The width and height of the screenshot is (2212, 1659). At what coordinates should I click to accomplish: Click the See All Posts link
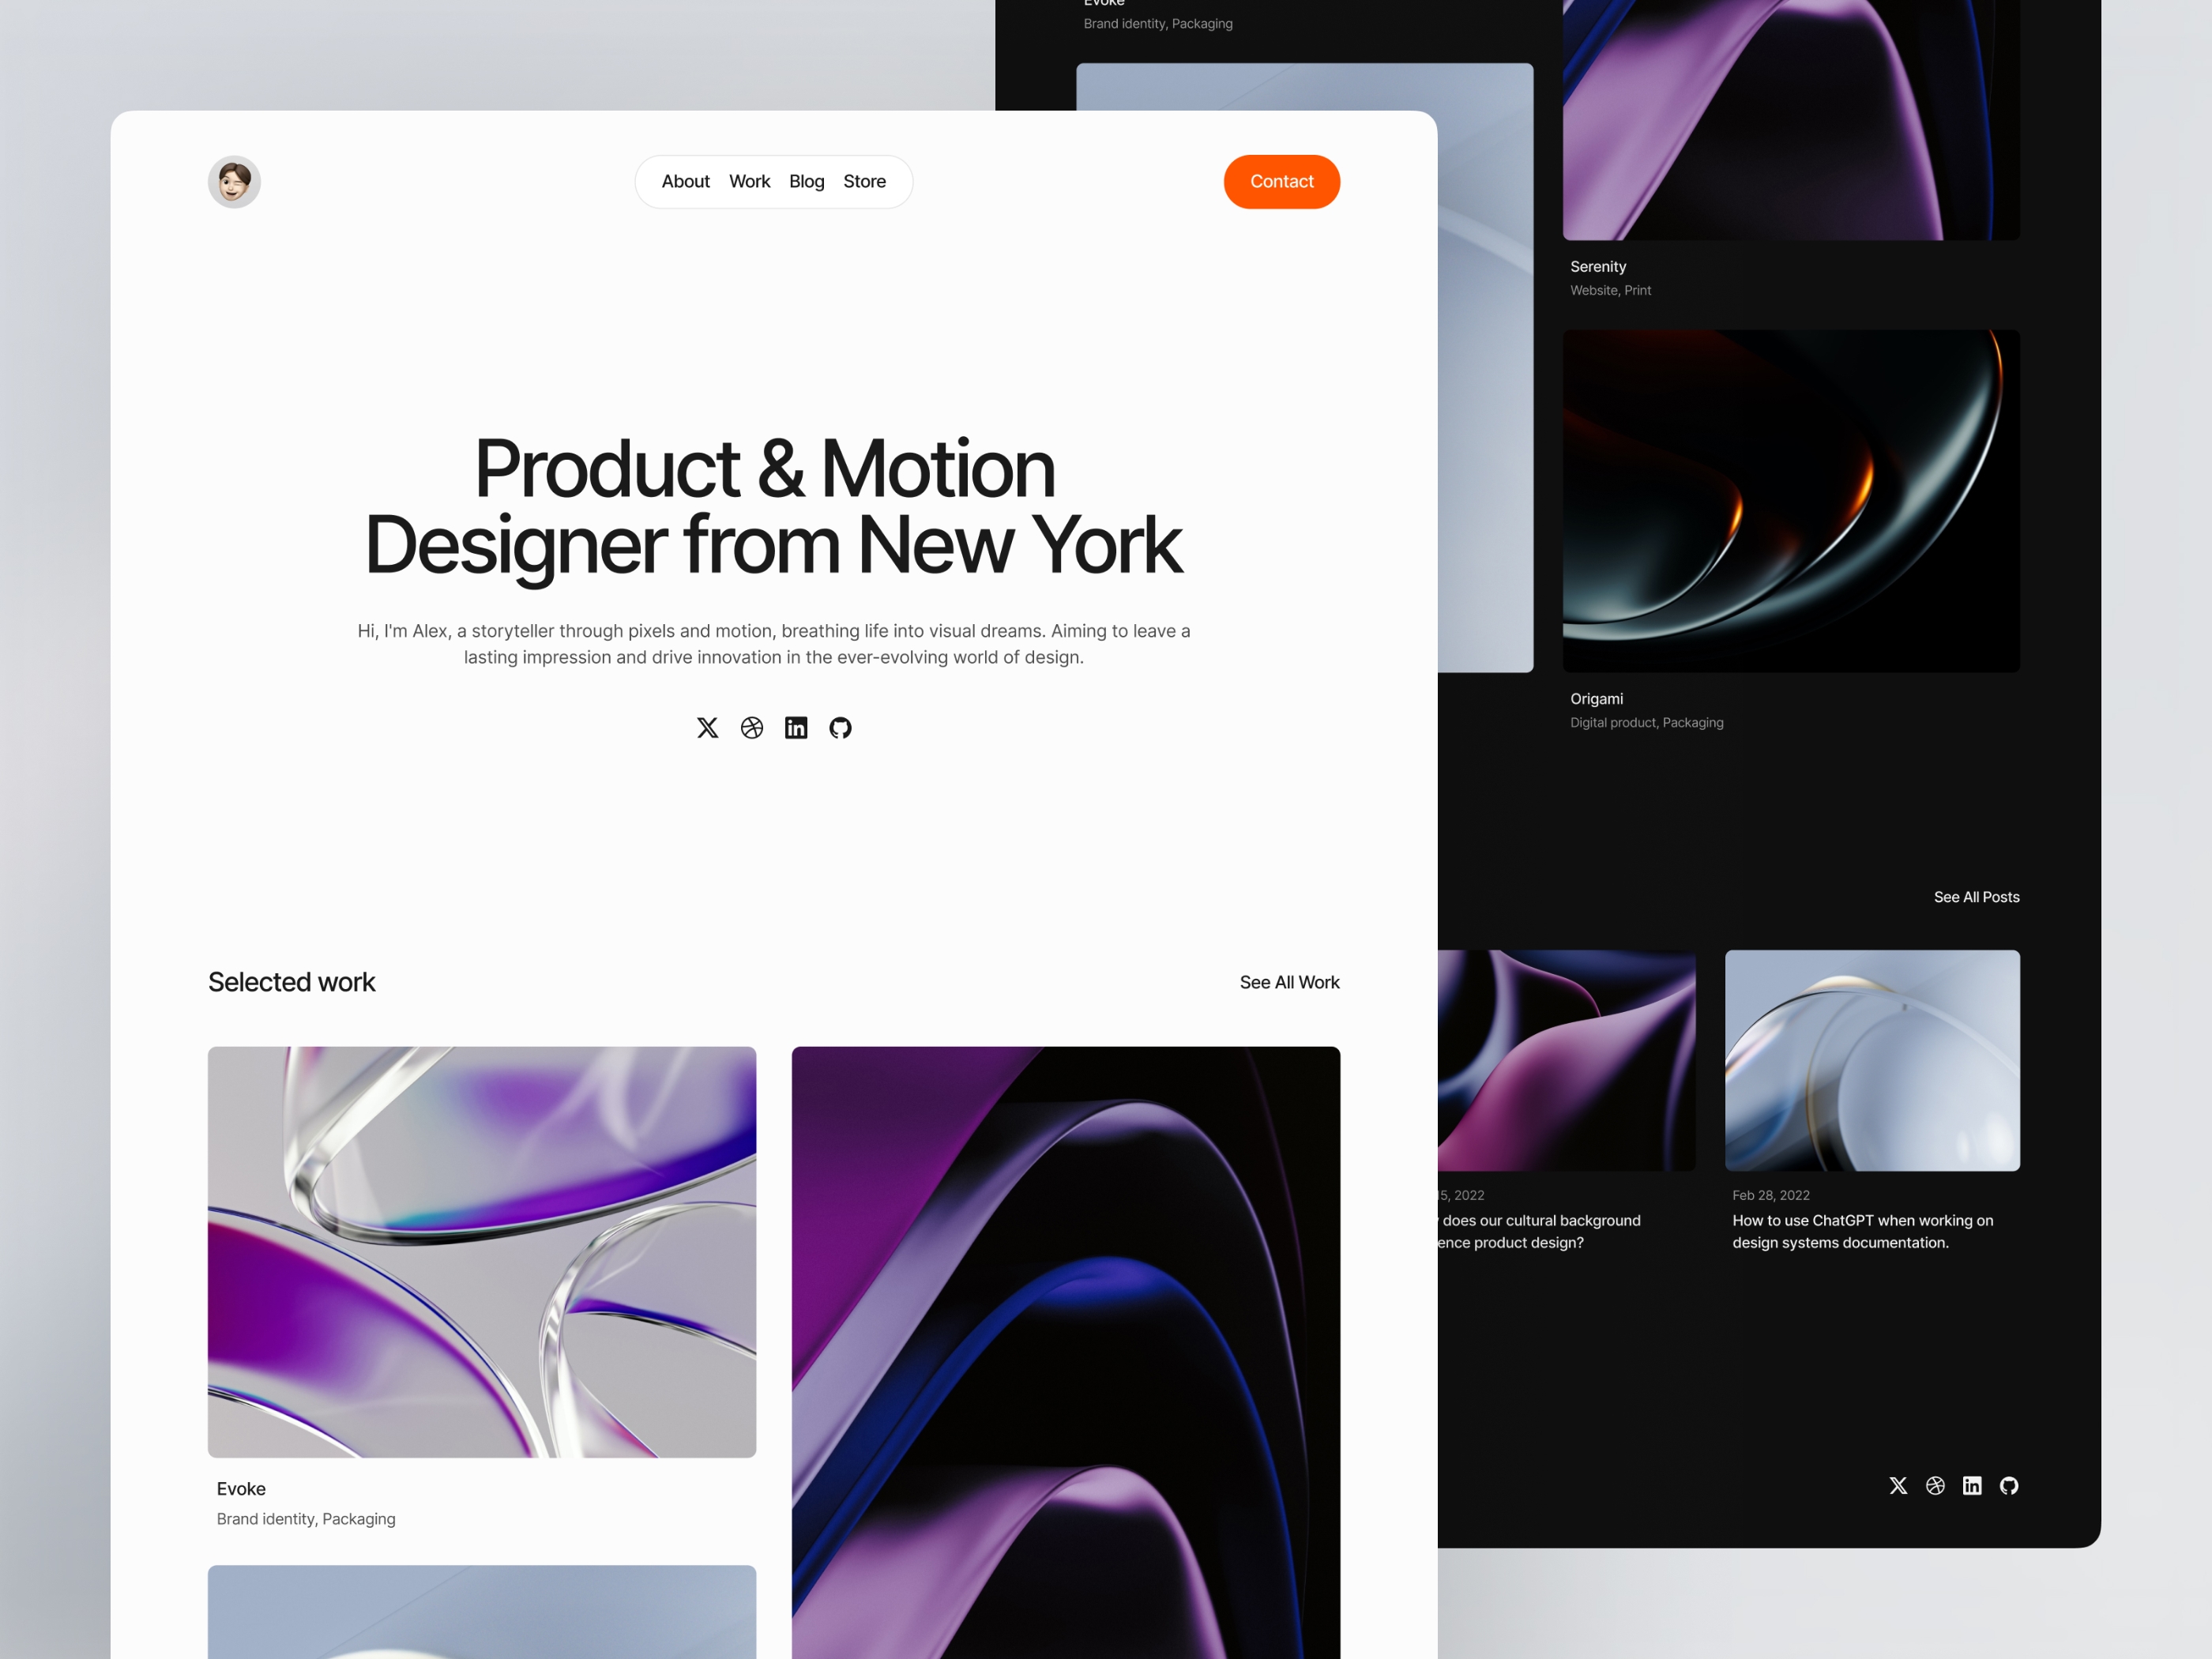(1977, 897)
